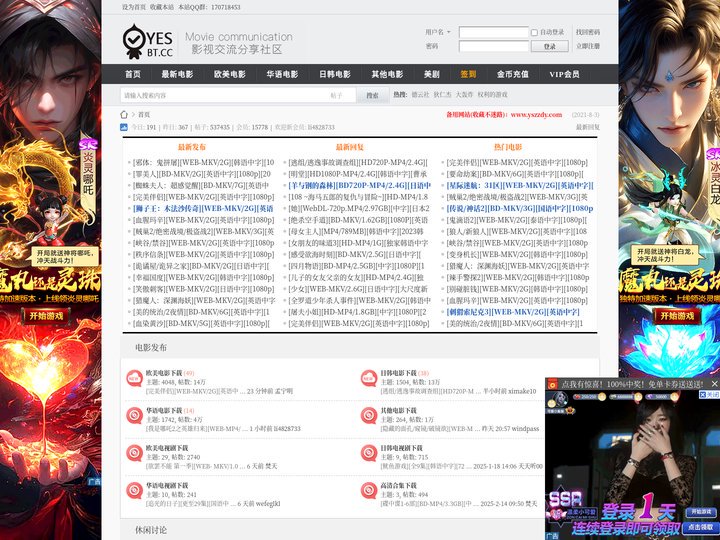720x540 pixels.
Task: Go to 首页 in navigation bar
Action: 133,74
